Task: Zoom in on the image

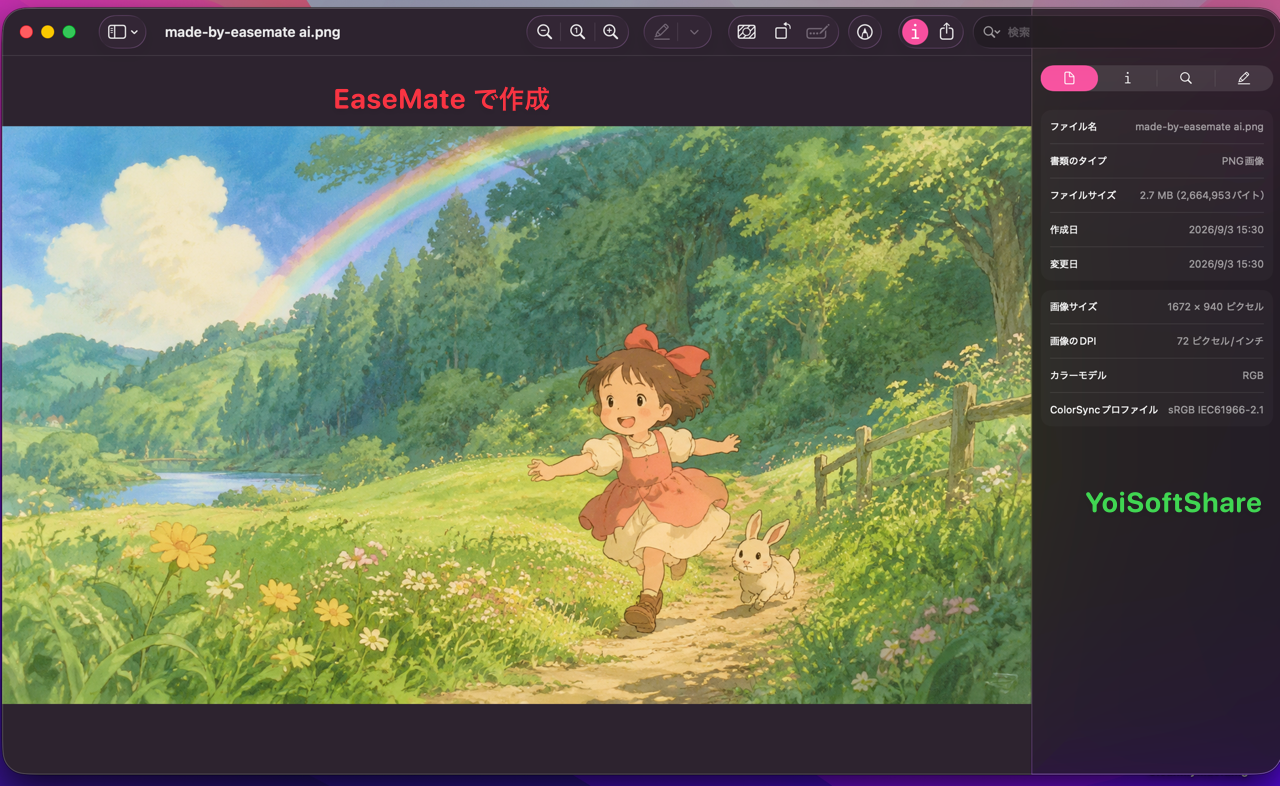Action: pyautogui.click(x=611, y=32)
